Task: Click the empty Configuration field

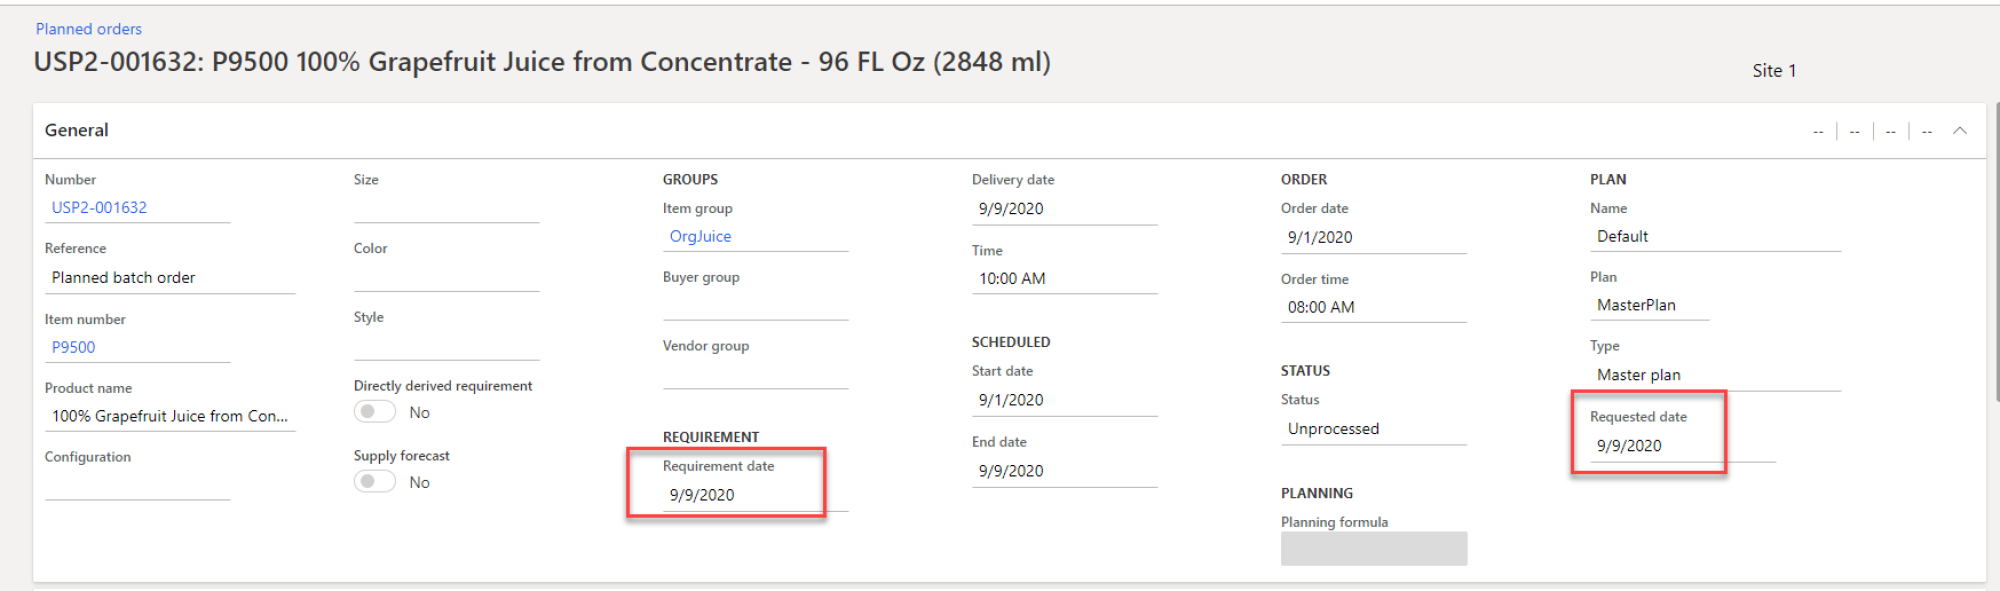Action: [138, 485]
